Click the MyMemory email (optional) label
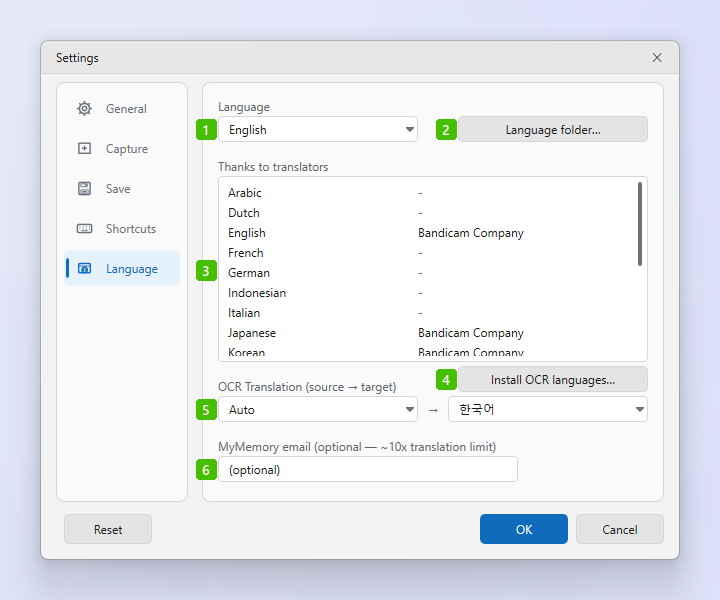 pyautogui.click(x=357, y=447)
